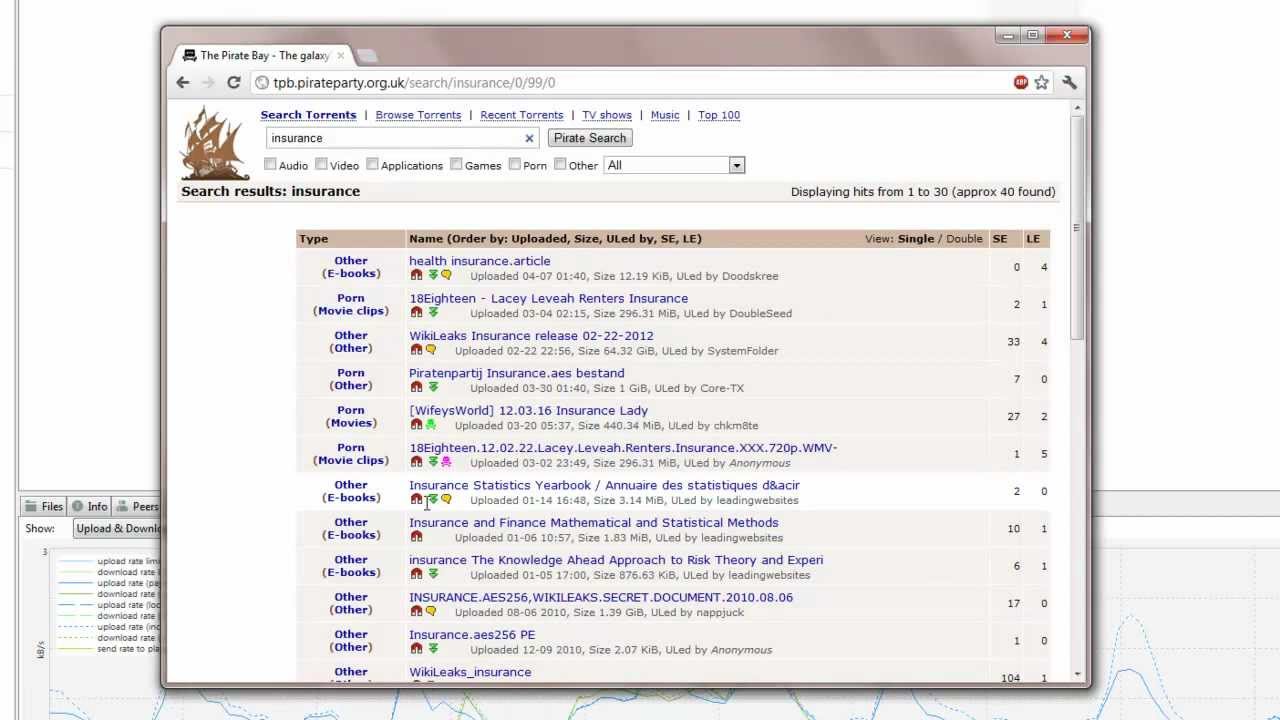Click green download arrow for health insurance.article
This screenshot has height=720, width=1280.
coord(433,275)
